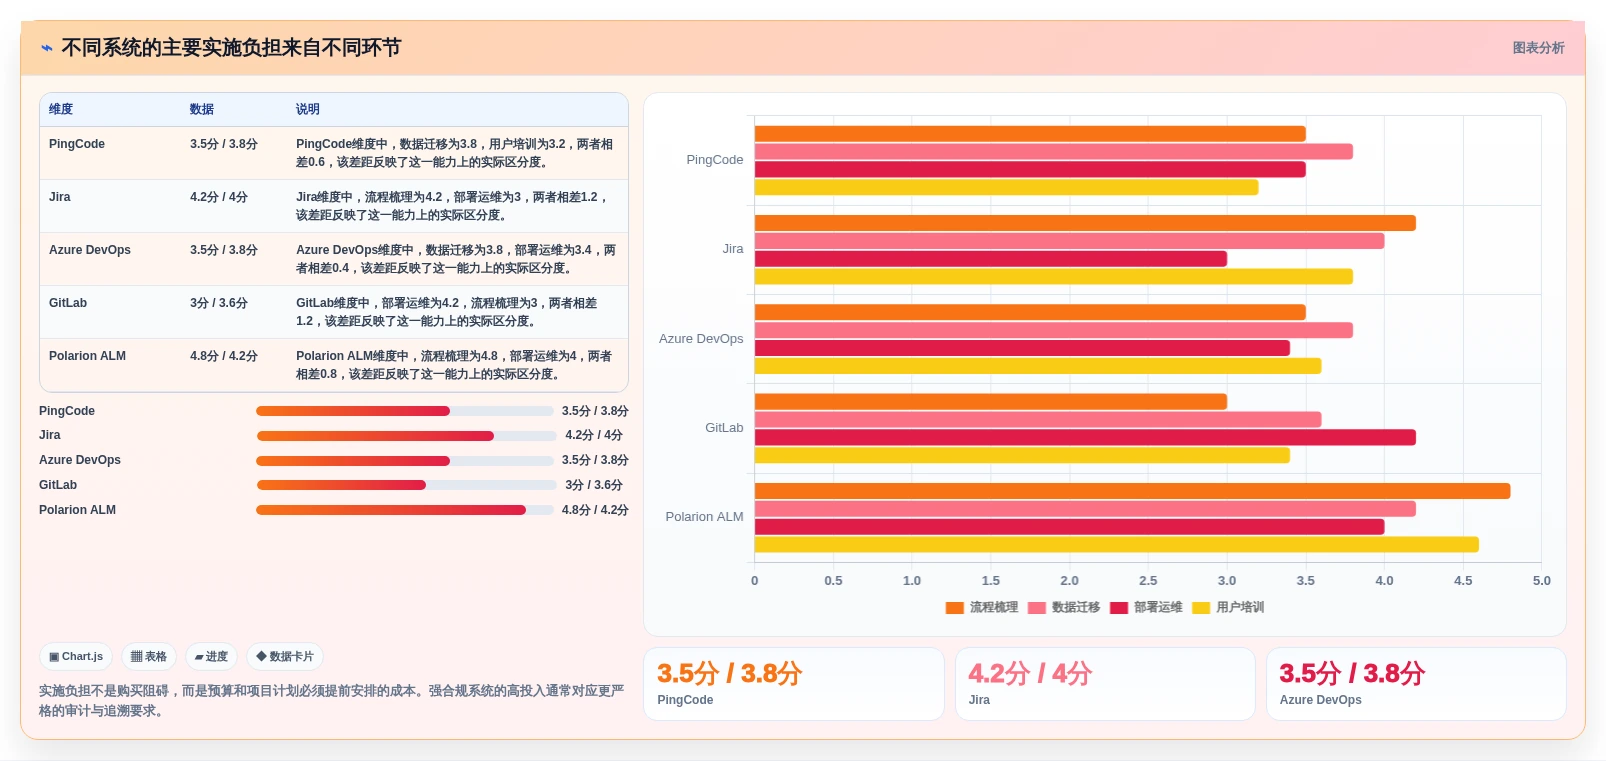
Task: Click PingCode orange 流程梳理 bar in chart
Action: 1030,134
